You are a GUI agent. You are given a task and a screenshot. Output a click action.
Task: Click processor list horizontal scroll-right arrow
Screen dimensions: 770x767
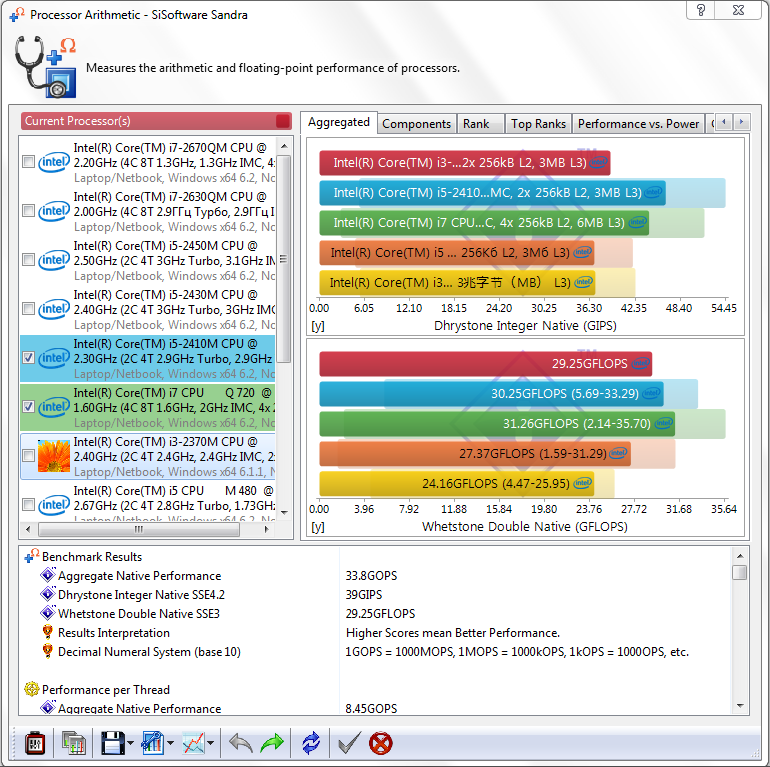[x=267, y=529]
